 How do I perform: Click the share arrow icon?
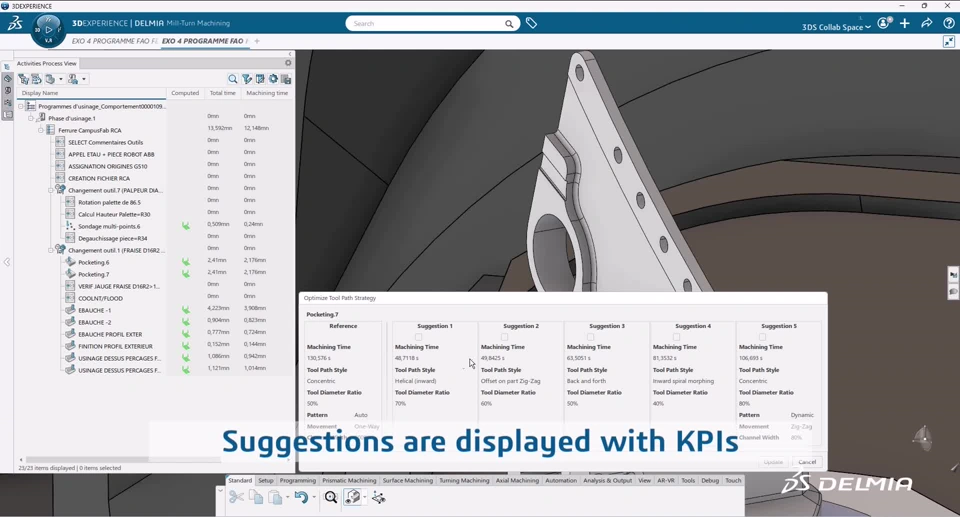click(x=927, y=23)
